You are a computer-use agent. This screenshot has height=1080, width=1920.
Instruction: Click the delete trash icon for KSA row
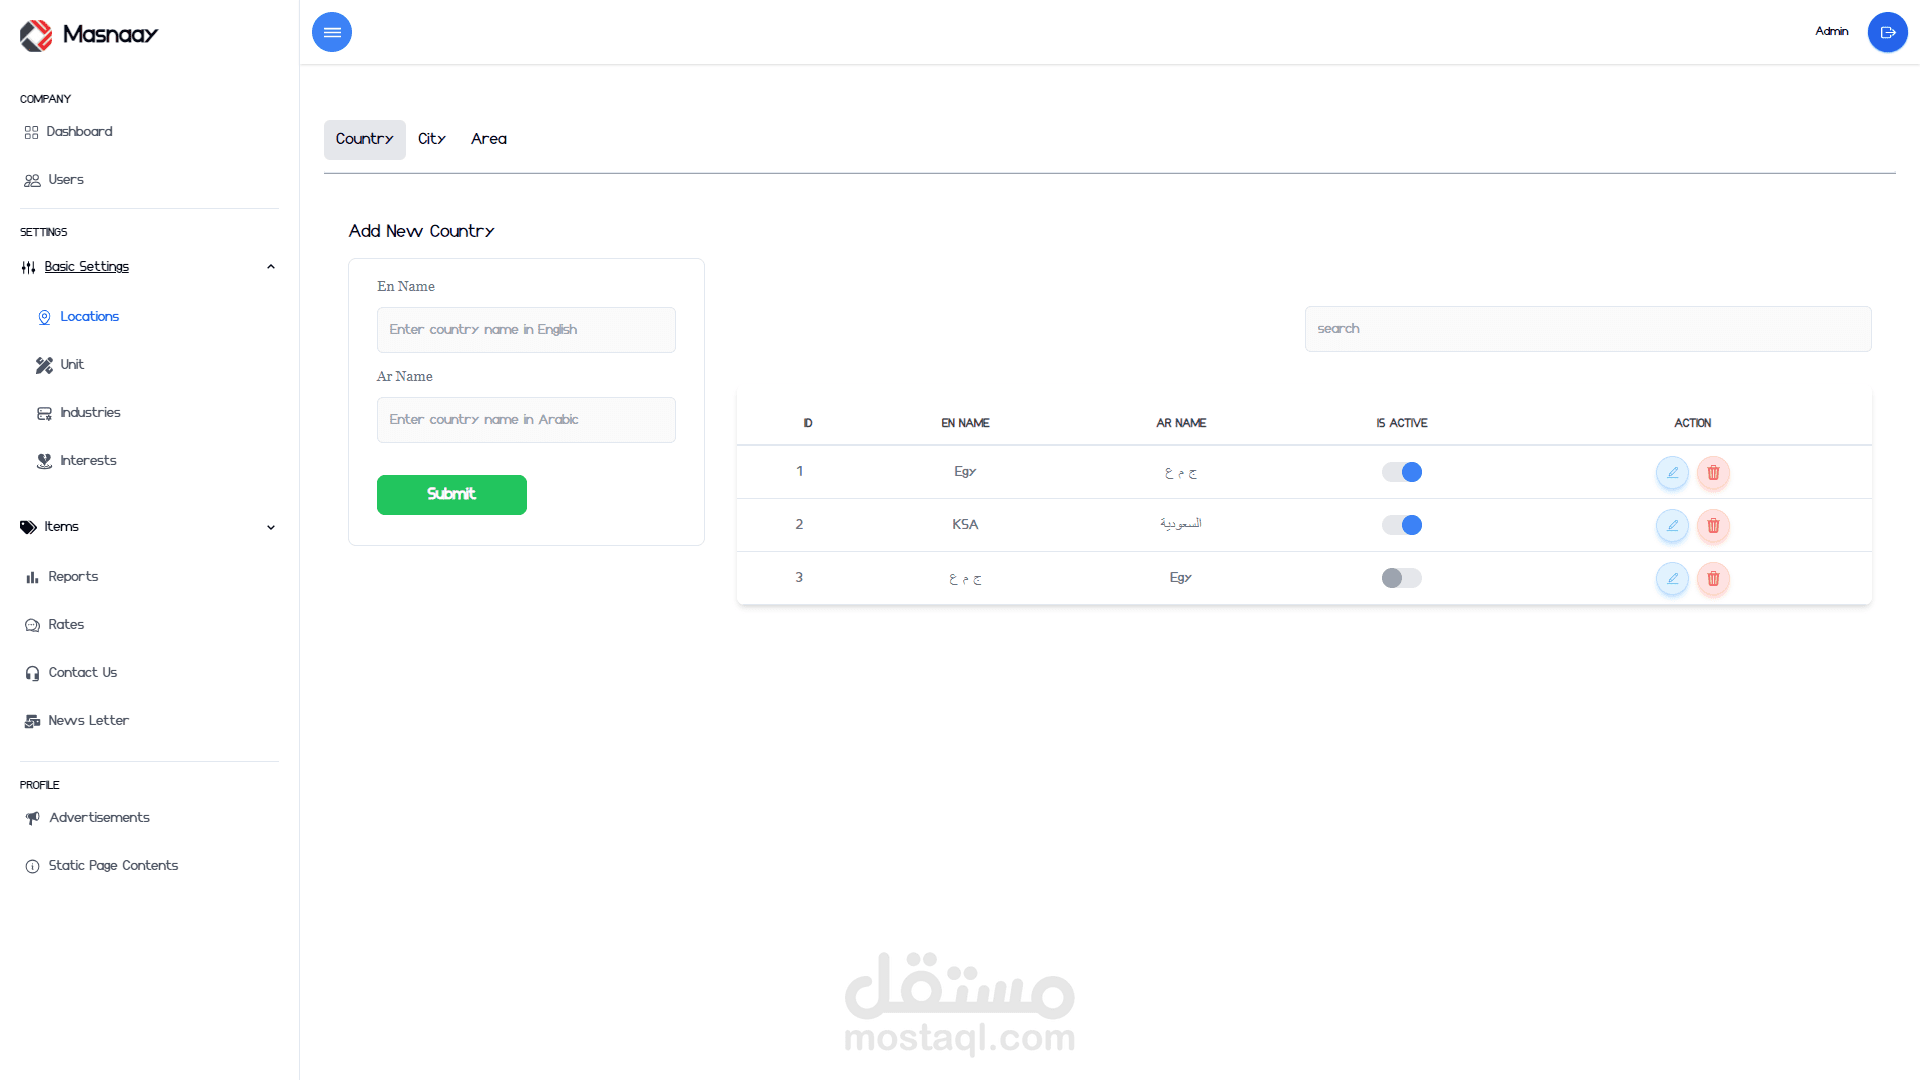[x=1713, y=526]
